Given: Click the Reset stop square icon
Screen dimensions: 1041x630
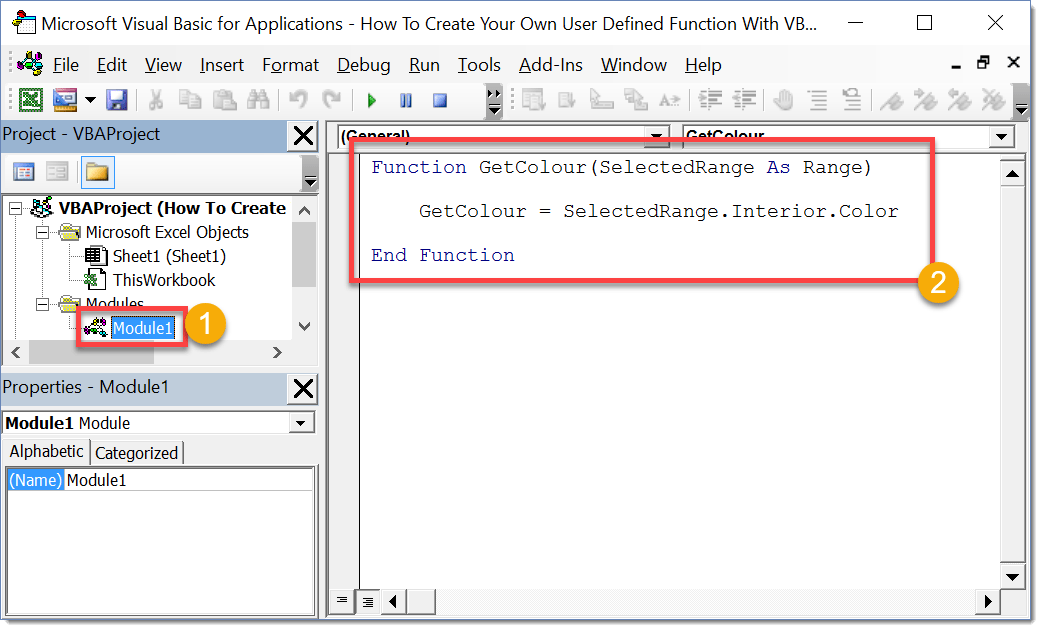Looking at the screenshot, I should coord(440,100).
